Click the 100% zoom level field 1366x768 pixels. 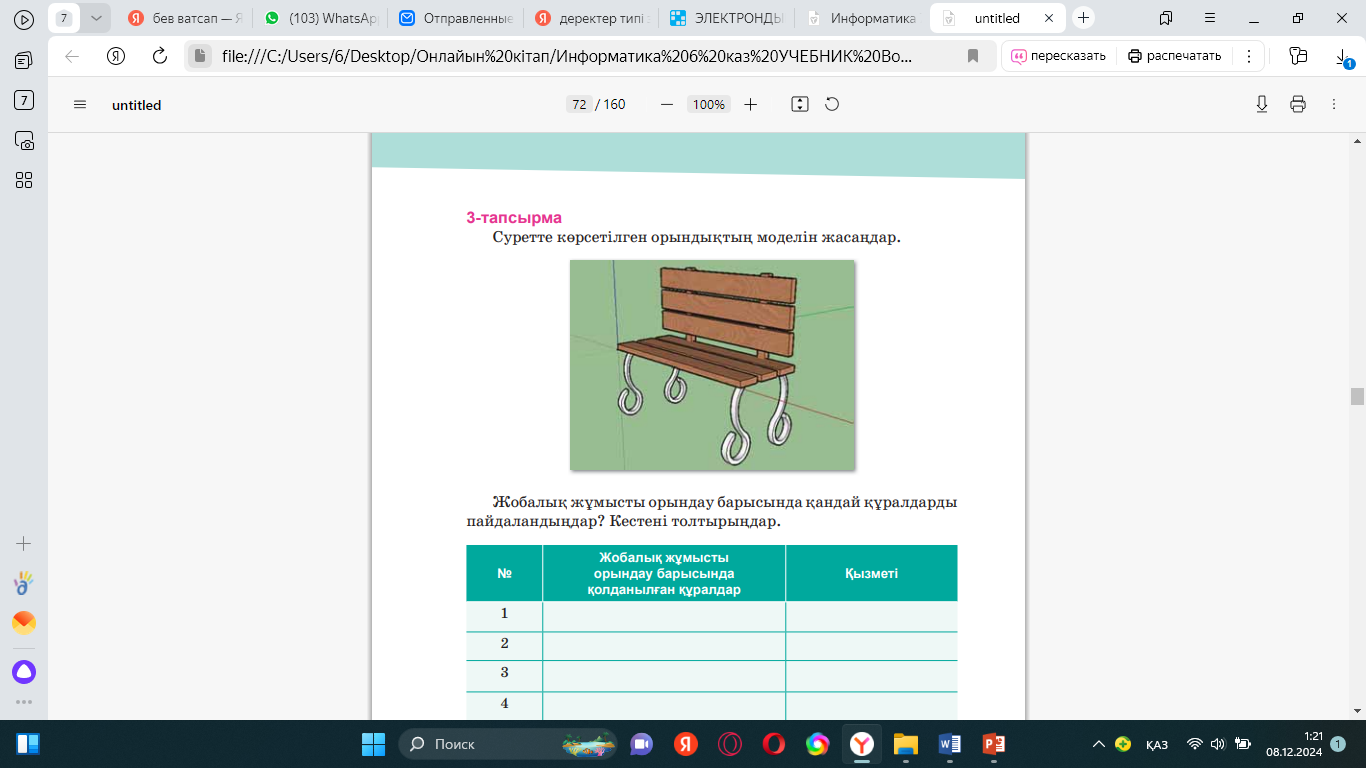point(709,104)
